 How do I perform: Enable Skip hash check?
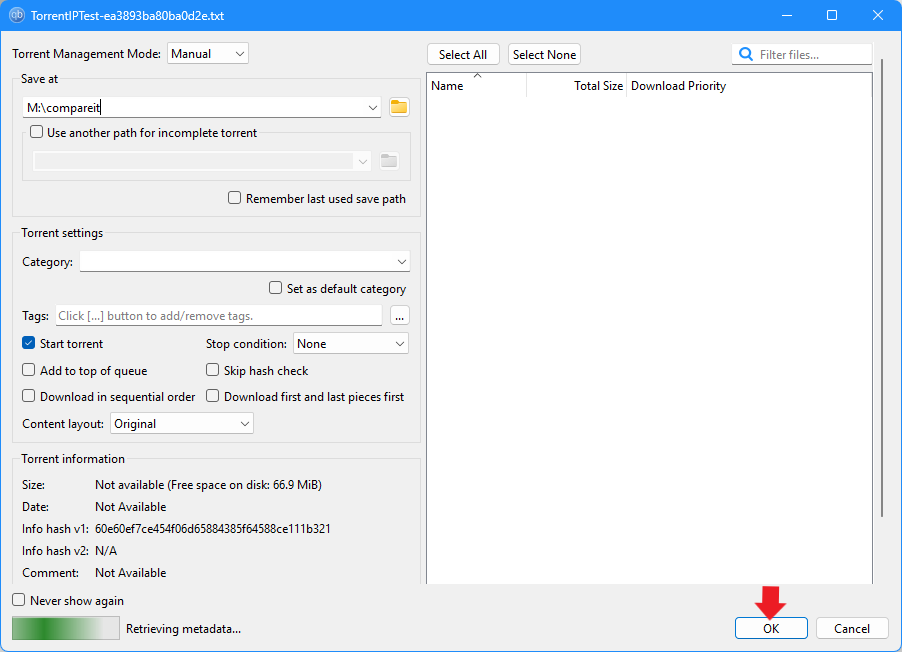click(212, 370)
